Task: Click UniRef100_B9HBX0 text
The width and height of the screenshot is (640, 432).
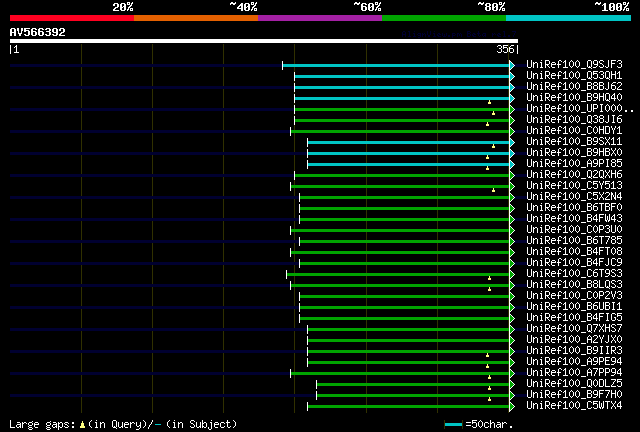Action: 574,153
